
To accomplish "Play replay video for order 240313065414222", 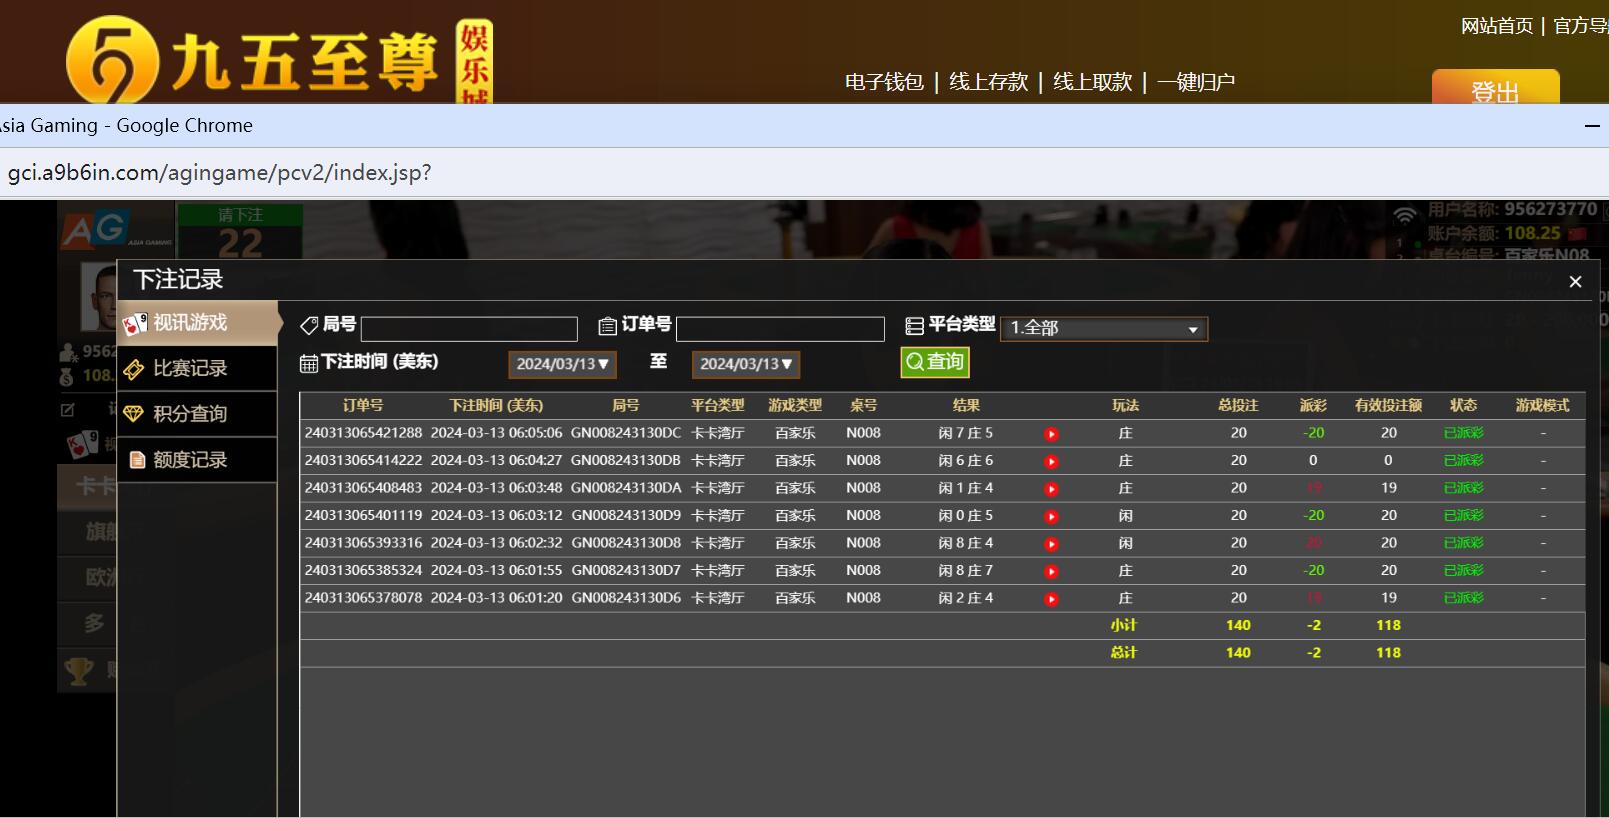I will click(1051, 462).
